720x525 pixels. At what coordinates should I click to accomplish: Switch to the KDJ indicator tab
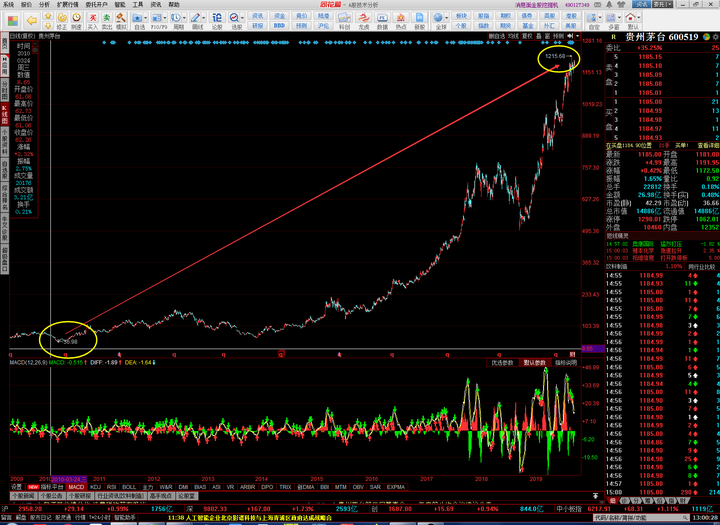[96, 487]
